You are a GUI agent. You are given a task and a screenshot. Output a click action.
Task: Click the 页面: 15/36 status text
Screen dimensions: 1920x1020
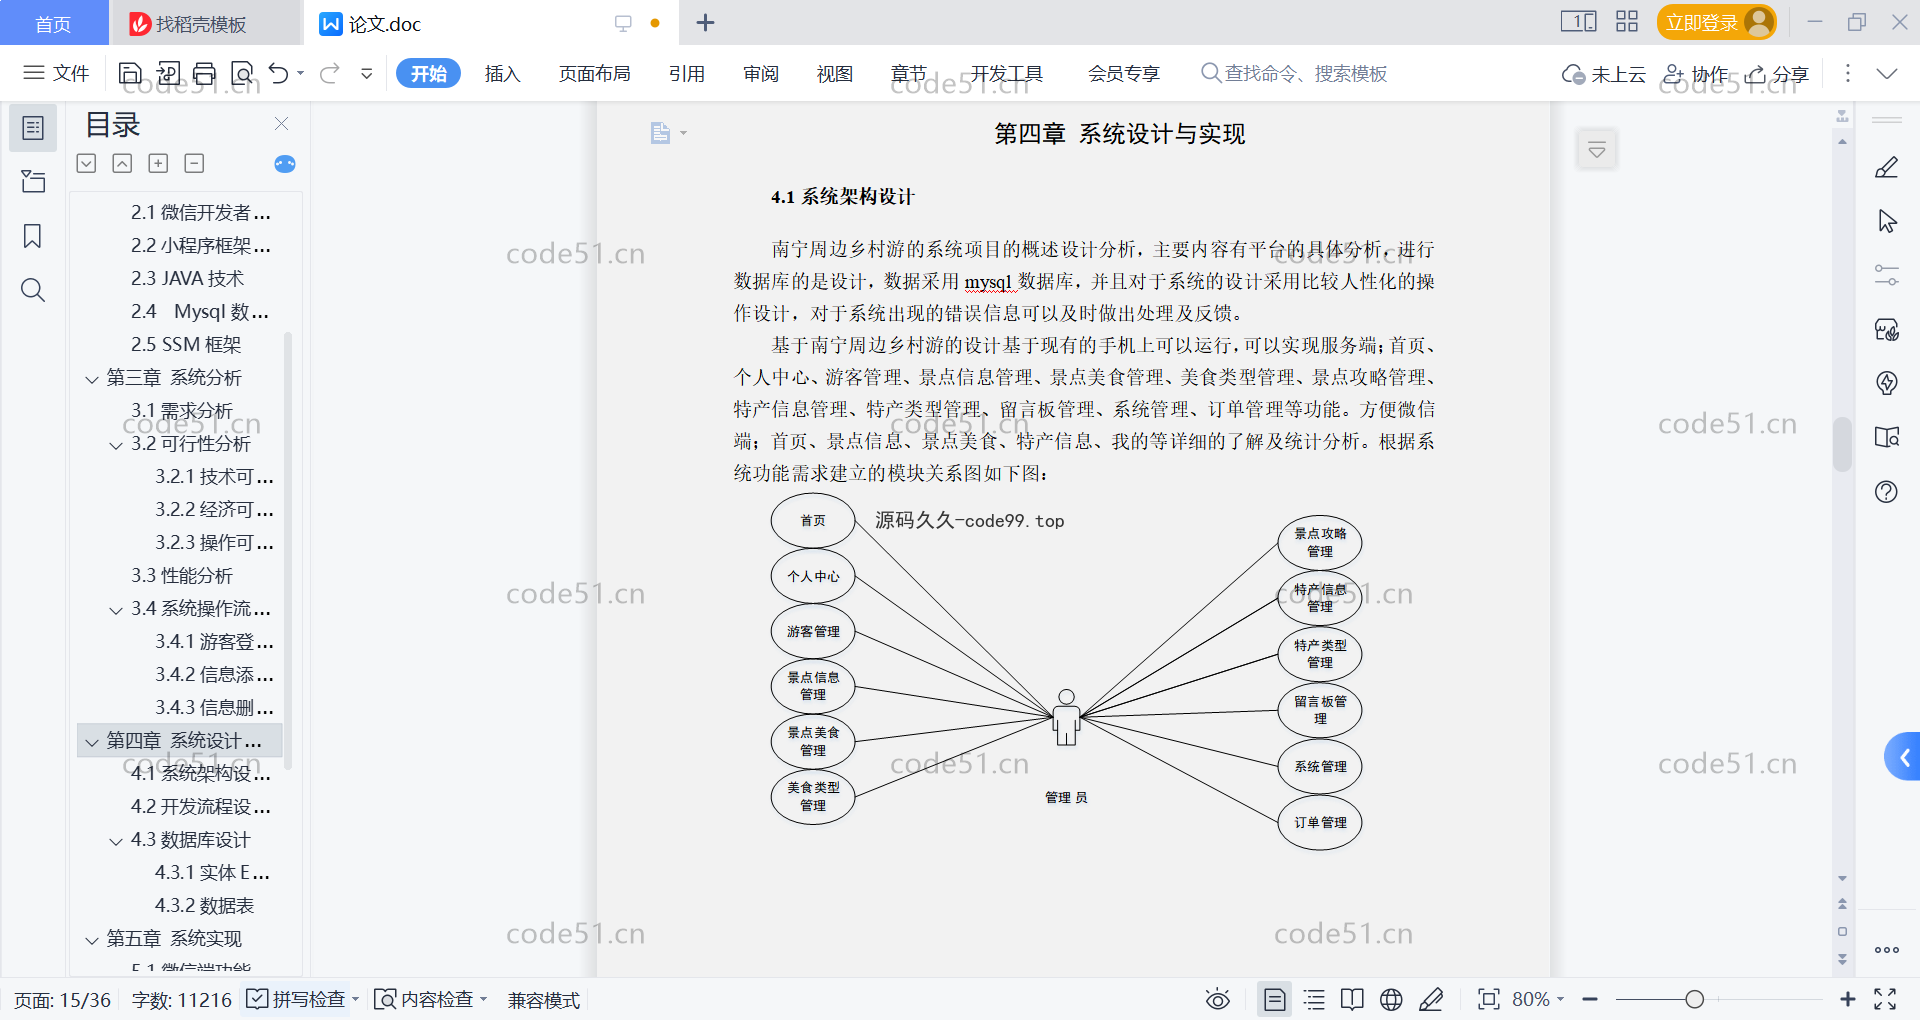coord(62,999)
